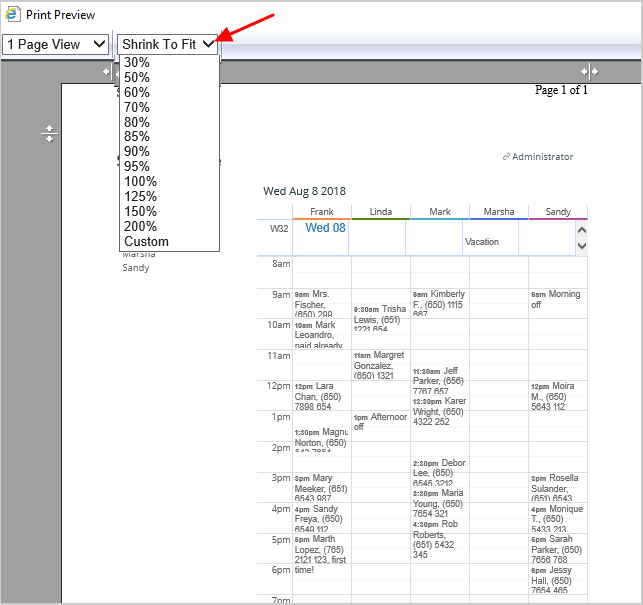This screenshot has height=605, width=643.
Task: Open the 2:30pm Deborah Lee appointment
Action: pos(440,473)
